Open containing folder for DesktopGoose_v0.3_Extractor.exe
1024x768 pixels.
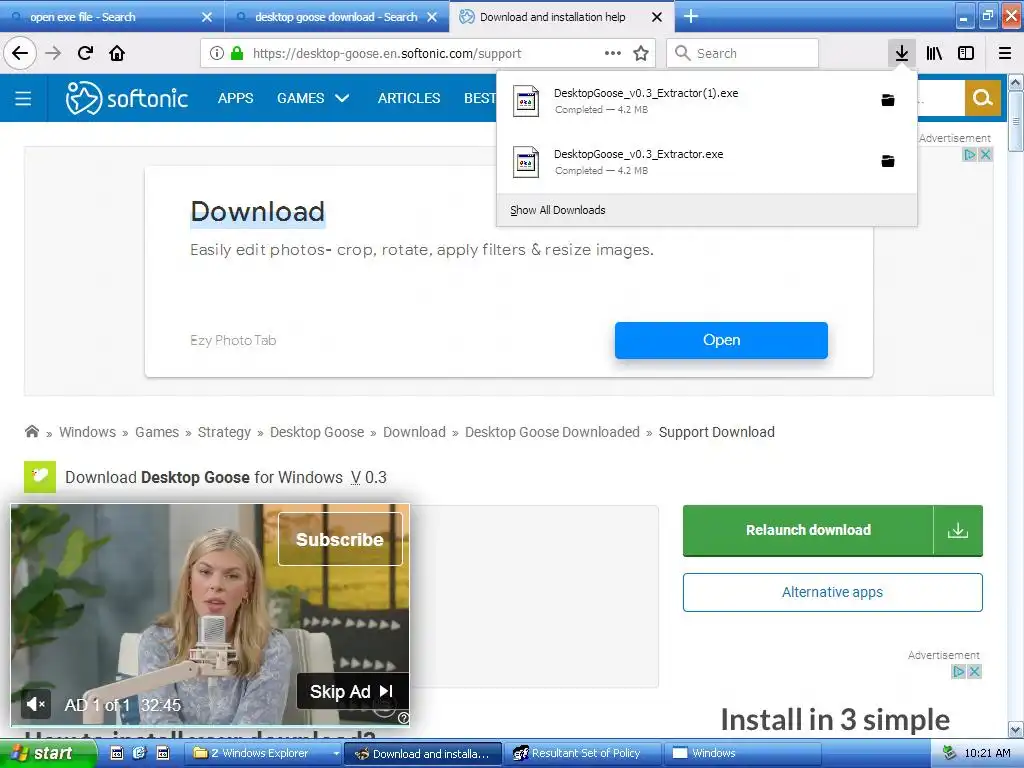pyautogui.click(x=888, y=161)
